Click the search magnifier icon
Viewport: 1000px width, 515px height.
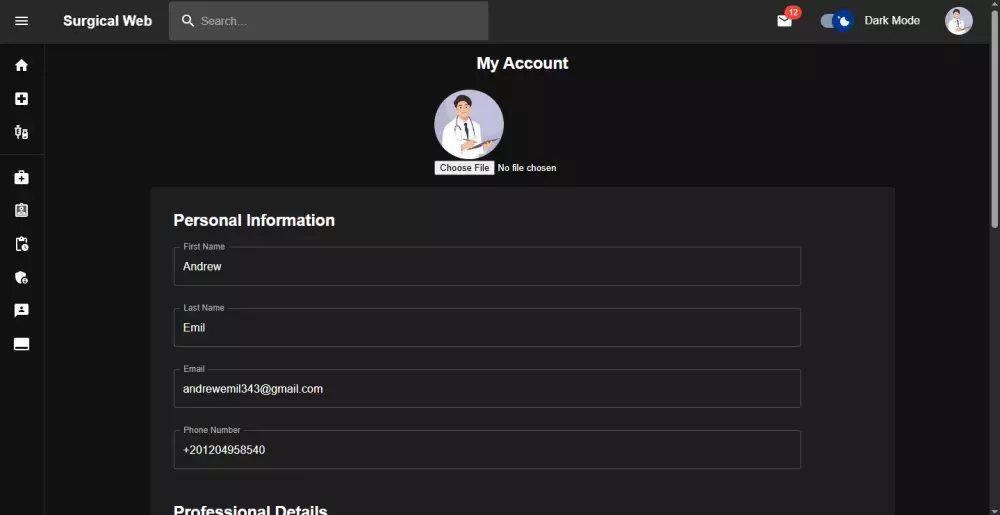(188, 21)
